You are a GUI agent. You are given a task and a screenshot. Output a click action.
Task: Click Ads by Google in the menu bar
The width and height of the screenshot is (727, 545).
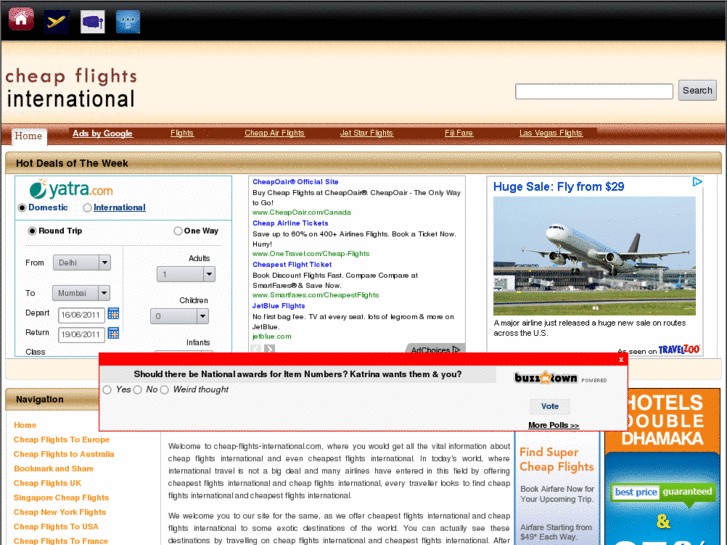[102, 134]
